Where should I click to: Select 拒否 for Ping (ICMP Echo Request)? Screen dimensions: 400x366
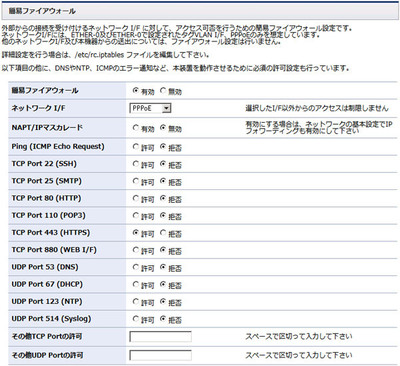[x=163, y=146]
